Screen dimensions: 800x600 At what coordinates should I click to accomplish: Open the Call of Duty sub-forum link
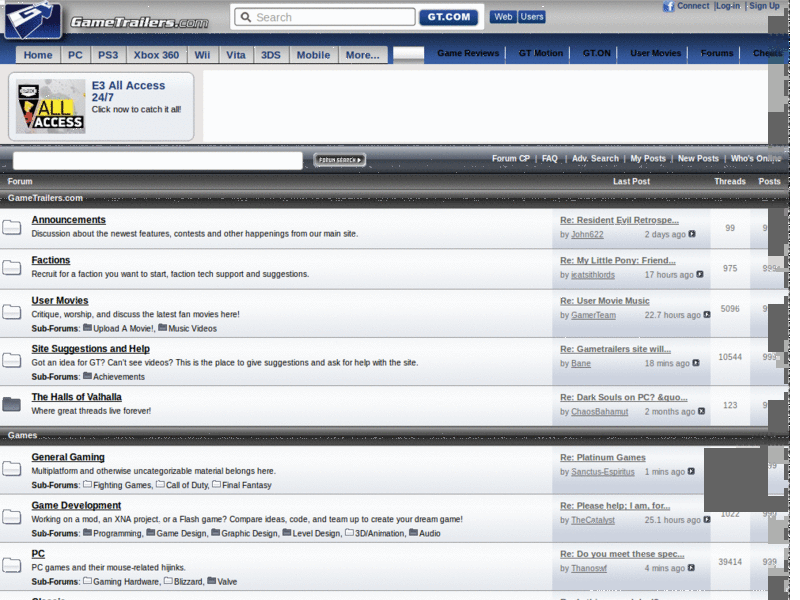pos(187,485)
